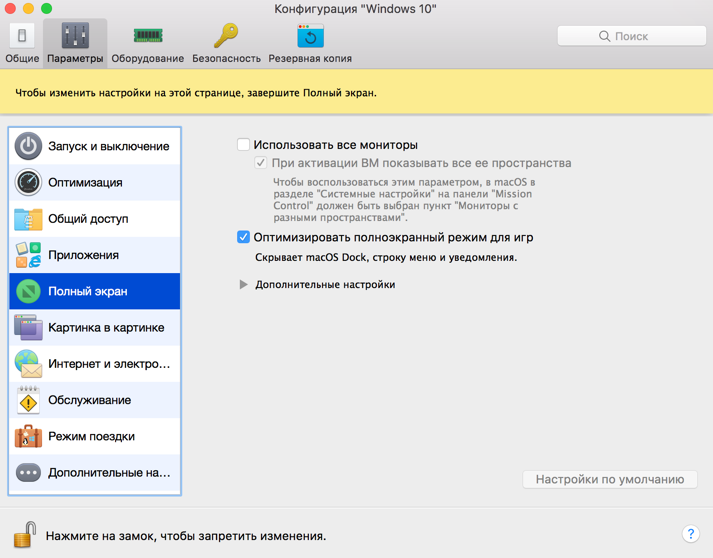Click the speedometer icon for Оптимизация
713x558 pixels.
pos(28,182)
